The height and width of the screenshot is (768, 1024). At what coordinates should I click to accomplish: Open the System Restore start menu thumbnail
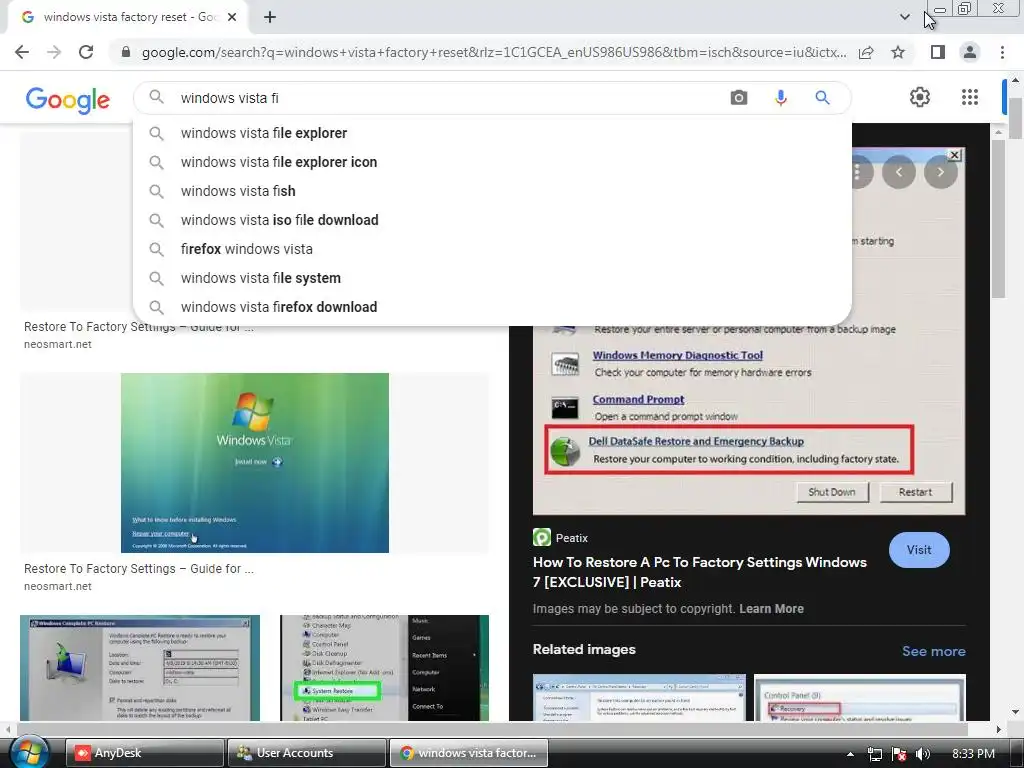384,668
